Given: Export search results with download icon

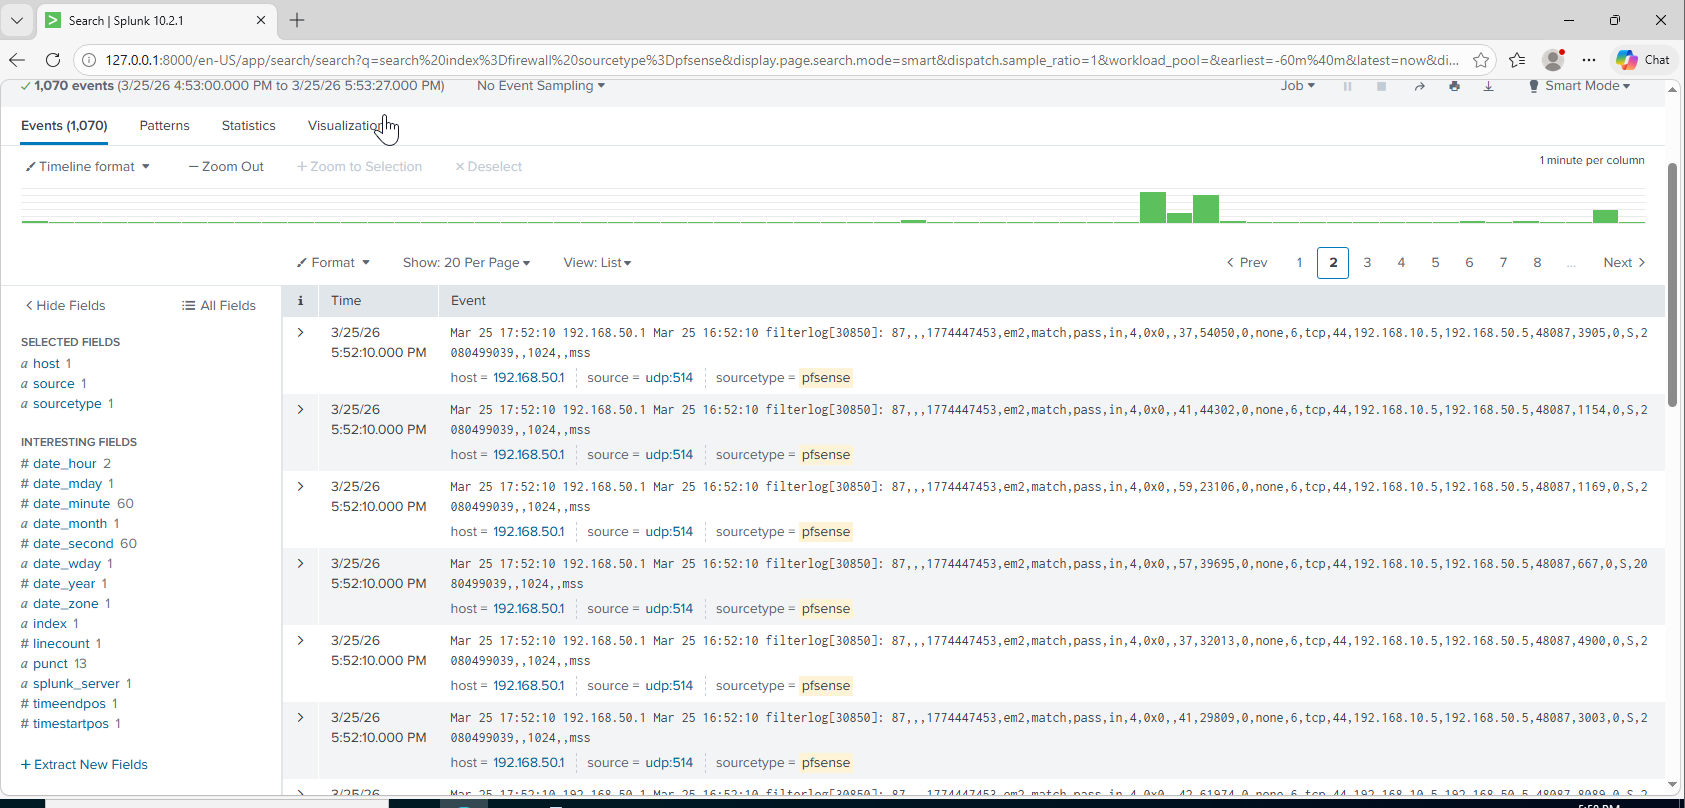Looking at the screenshot, I should click(1488, 86).
